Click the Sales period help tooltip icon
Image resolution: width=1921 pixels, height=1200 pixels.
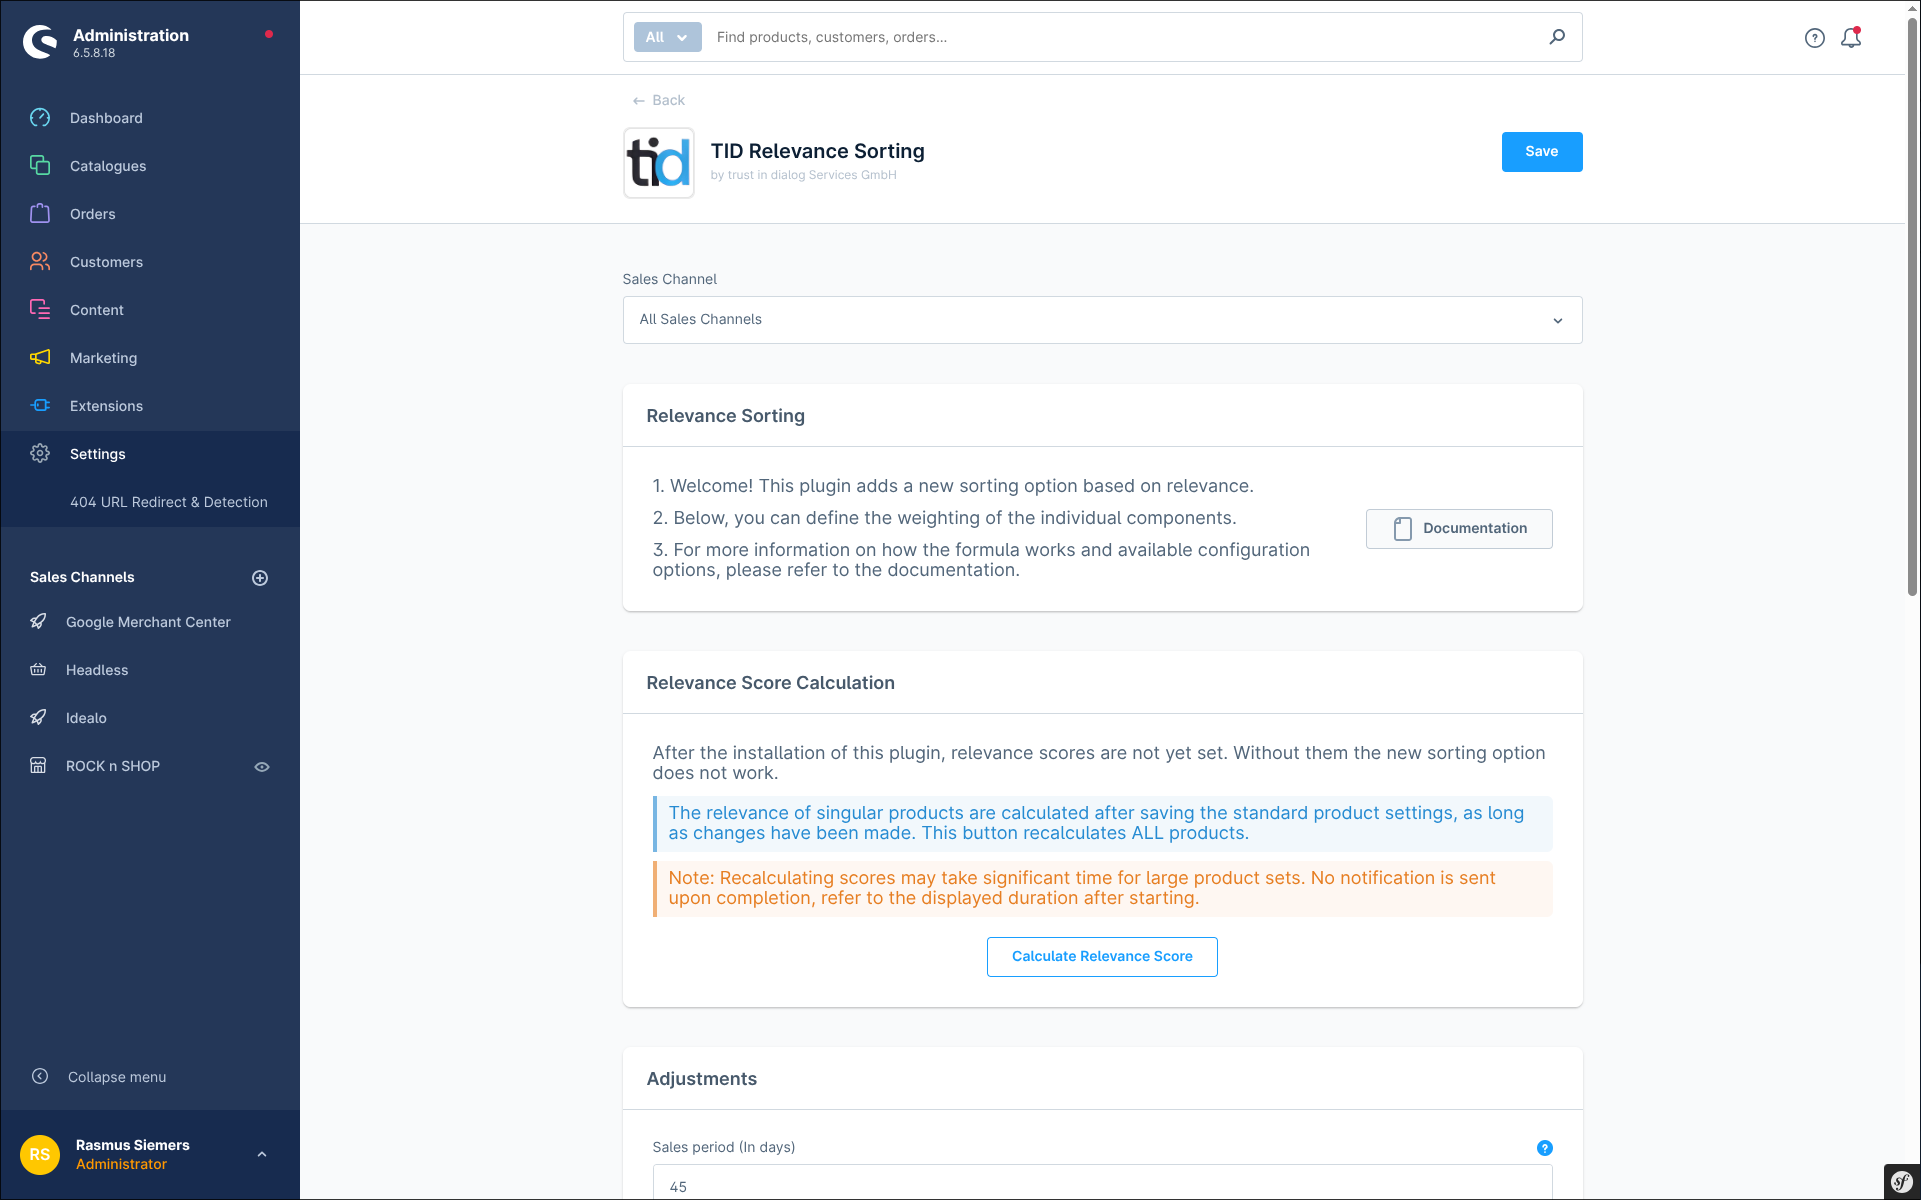pos(1544,1148)
